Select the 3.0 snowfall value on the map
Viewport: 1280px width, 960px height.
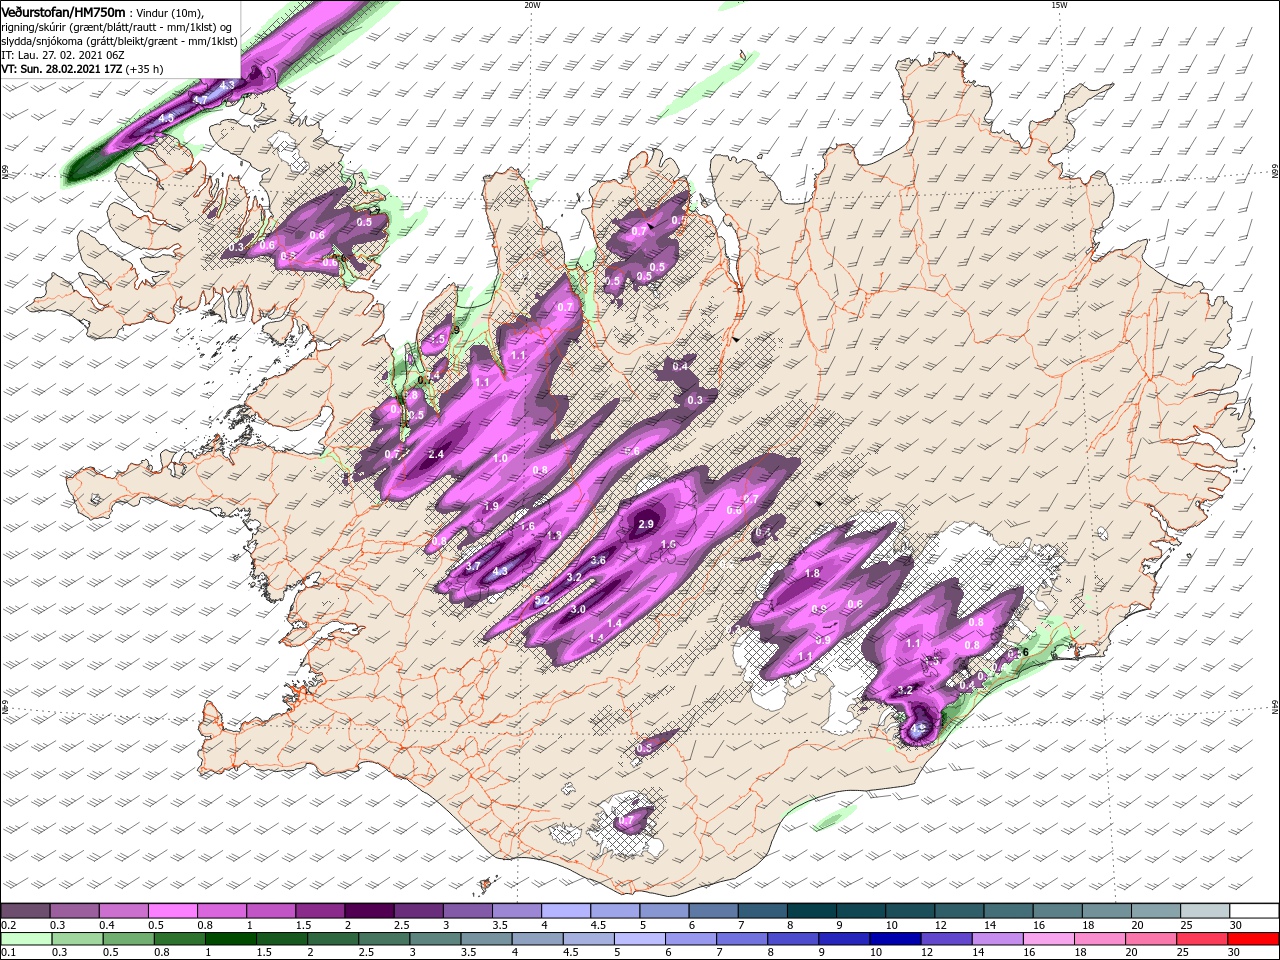point(578,609)
